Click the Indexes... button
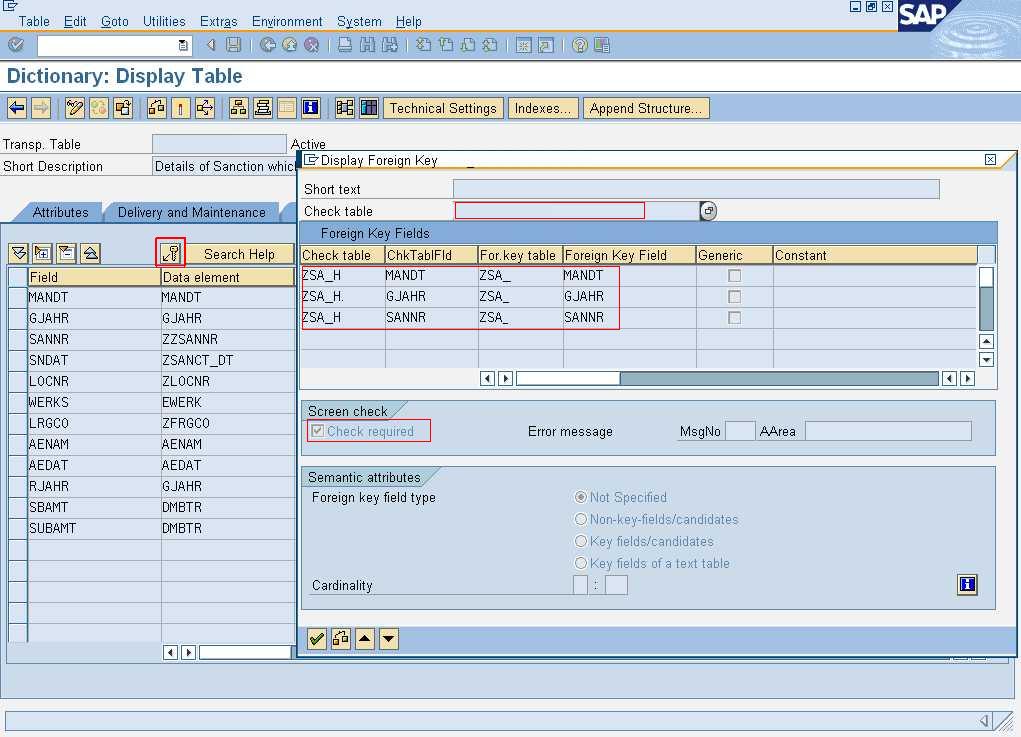 pyautogui.click(x=543, y=107)
